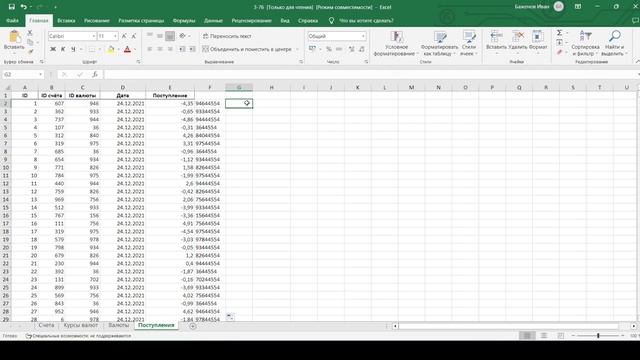Screen dimensions: 640x360
Task: Click the Paste (Вставить) clipboard icon
Action: click(14, 37)
